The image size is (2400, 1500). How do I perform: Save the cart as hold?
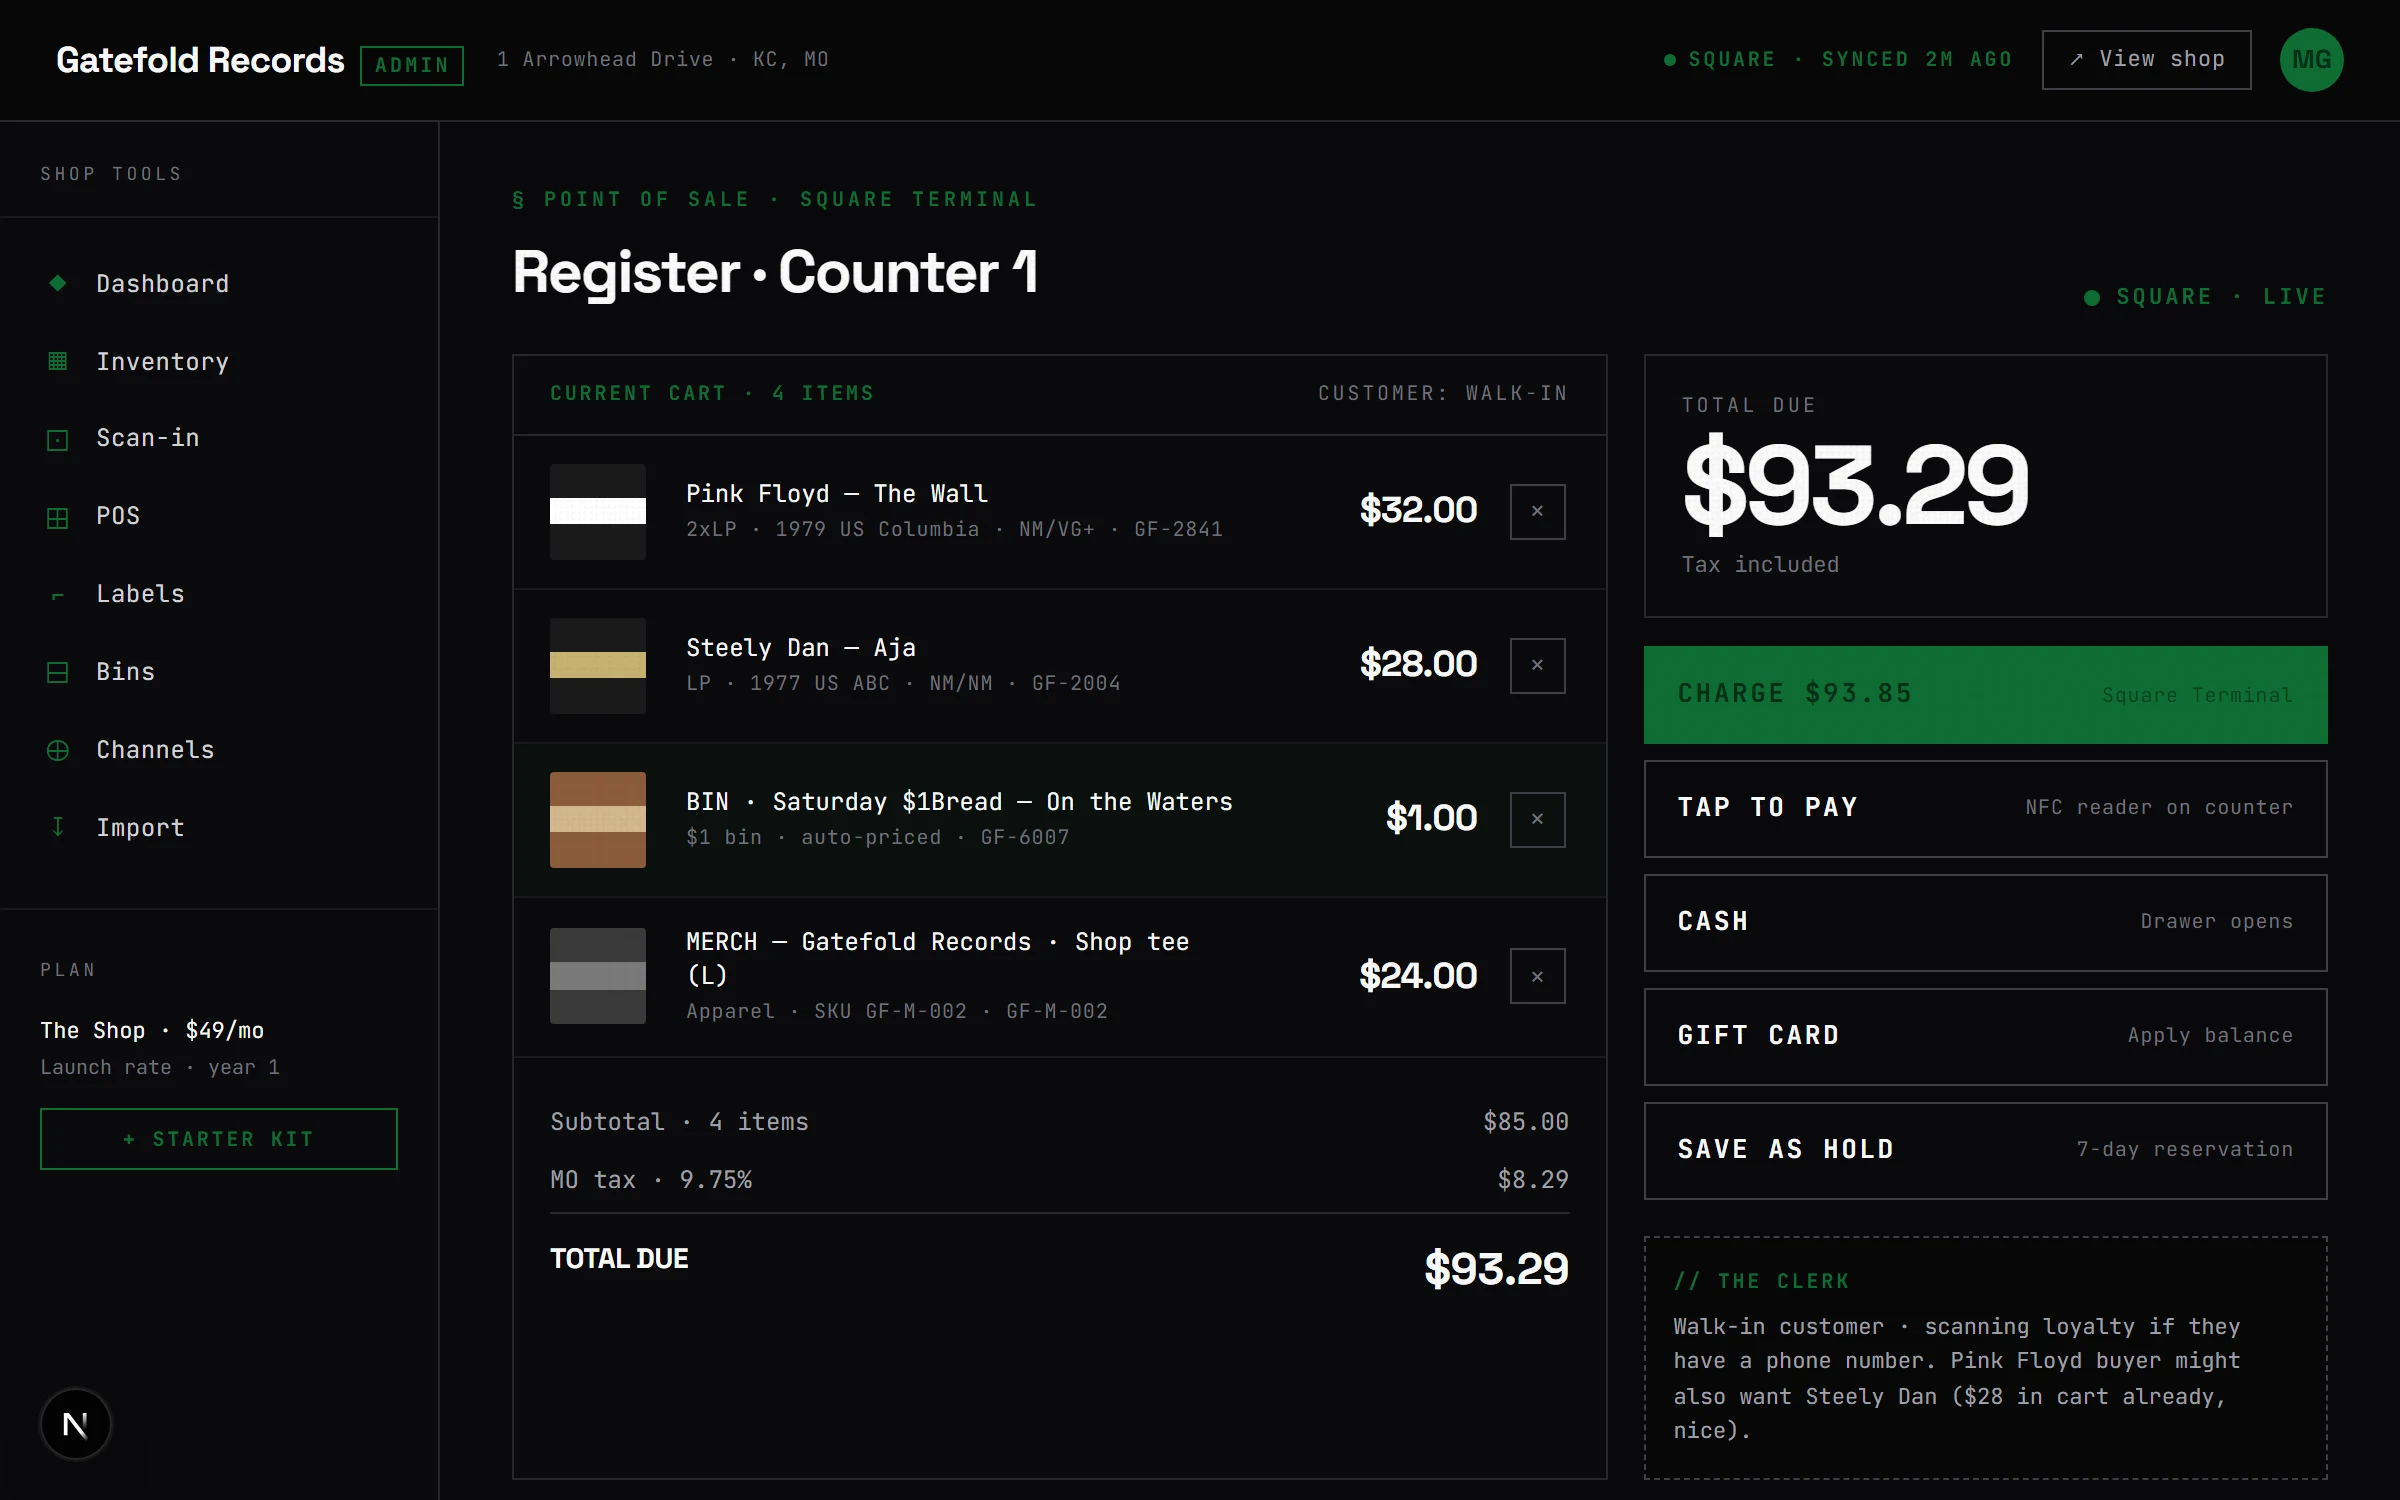pos(1985,1151)
